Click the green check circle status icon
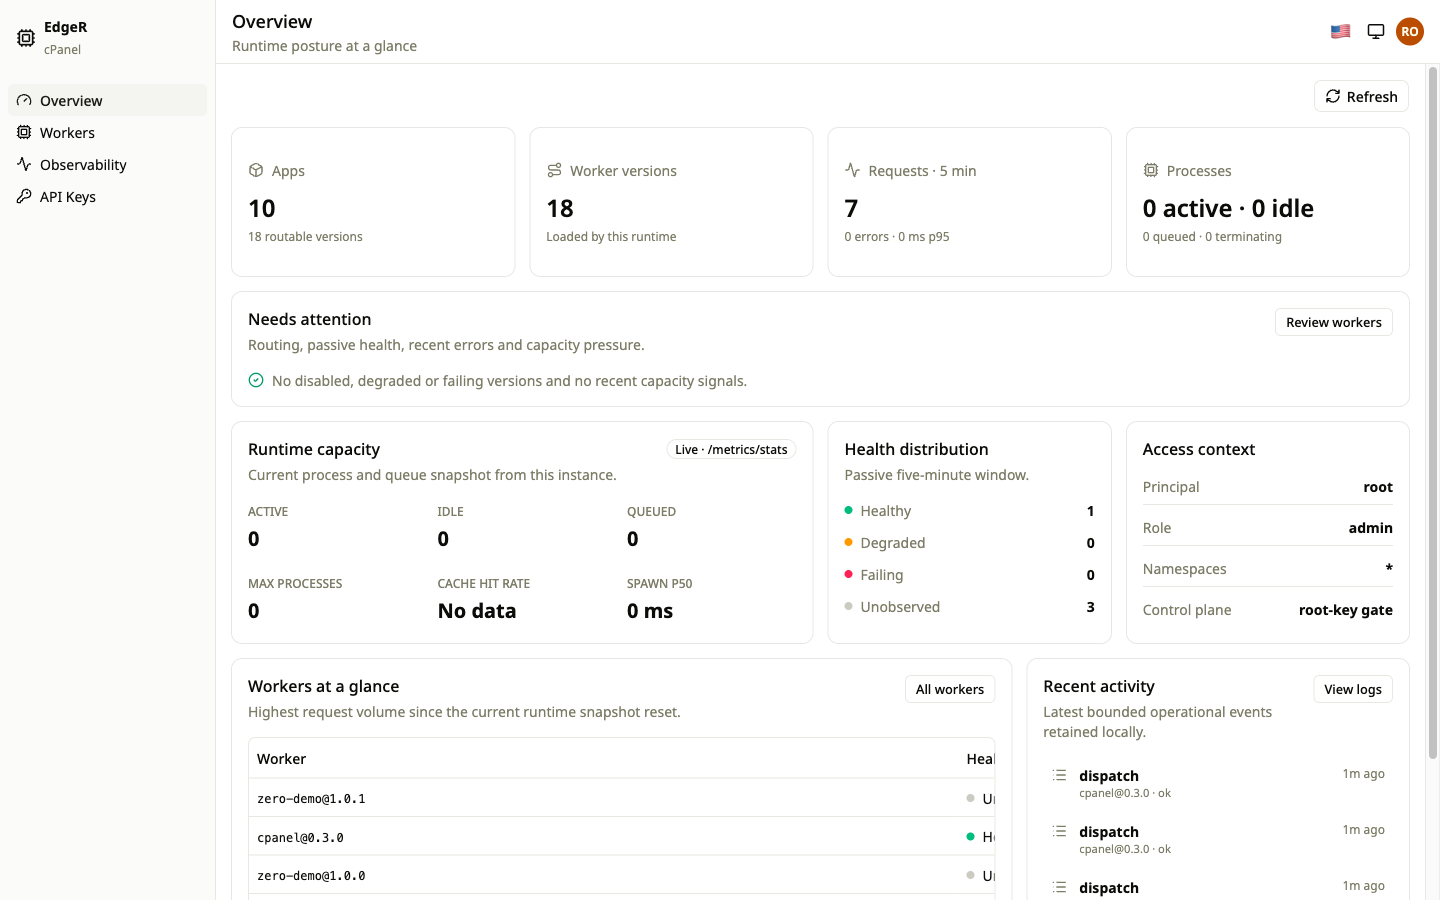This screenshot has height=900, width=1440. [256, 380]
